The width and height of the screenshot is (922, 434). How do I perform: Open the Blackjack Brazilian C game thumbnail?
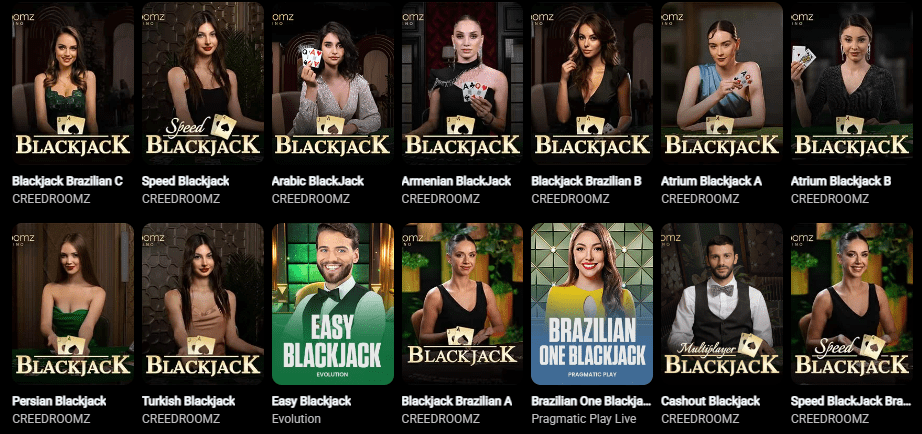pyautogui.click(x=73, y=83)
